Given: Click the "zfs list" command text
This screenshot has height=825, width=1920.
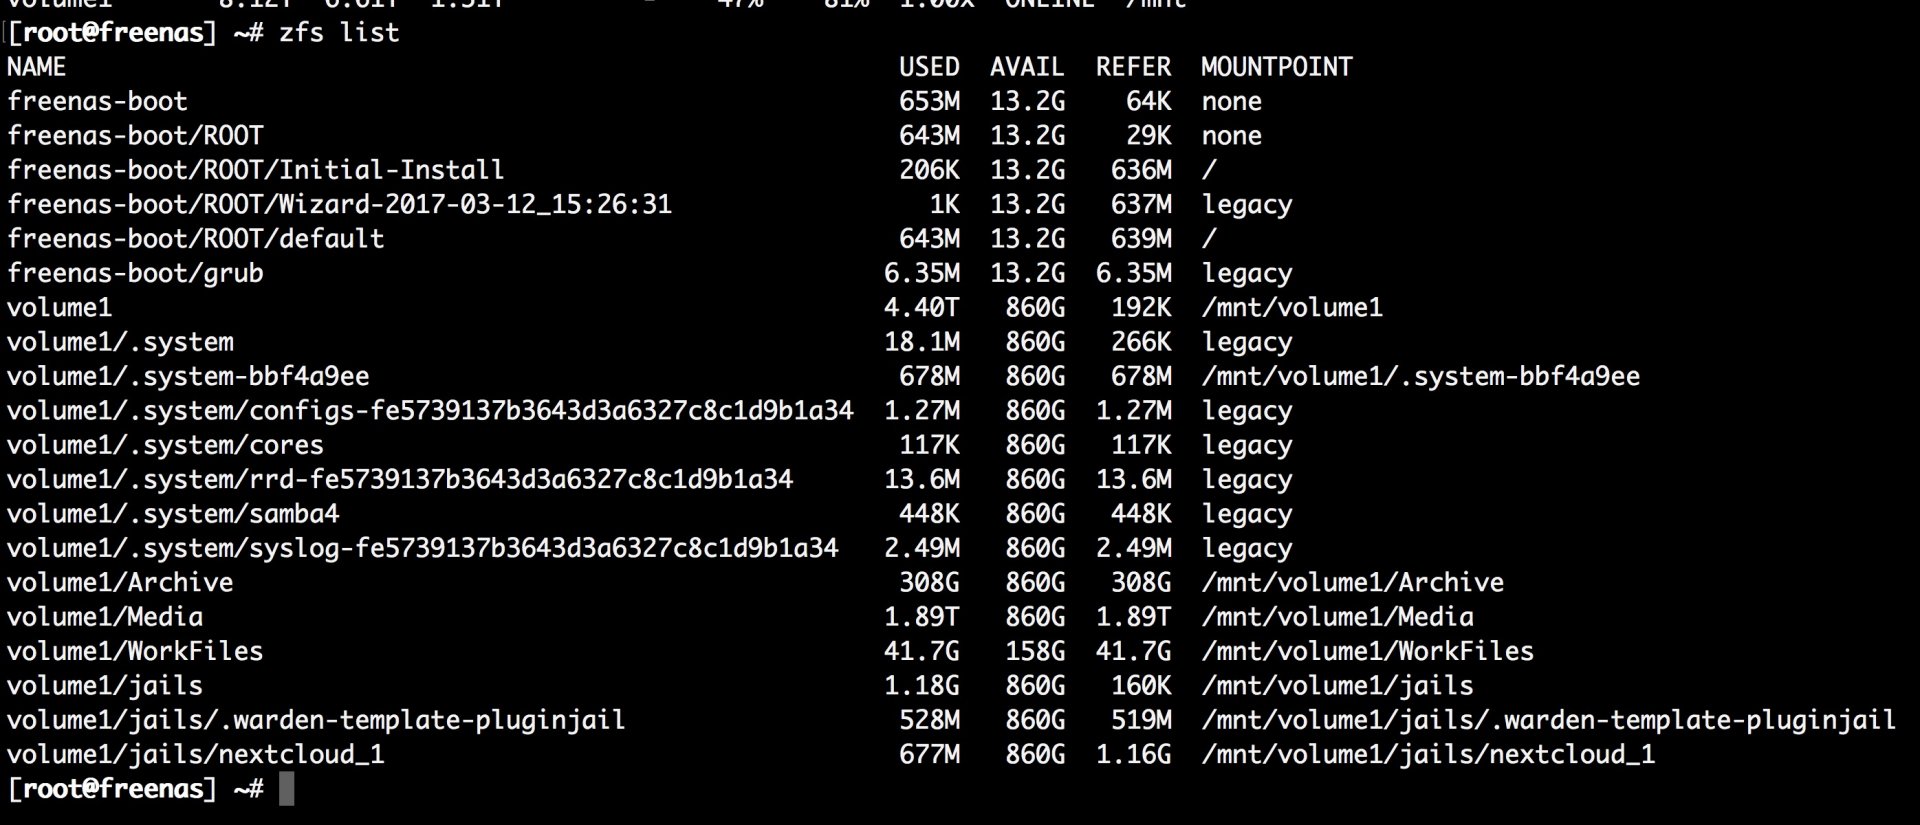Looking at the screenshot, I should (339, 33).
